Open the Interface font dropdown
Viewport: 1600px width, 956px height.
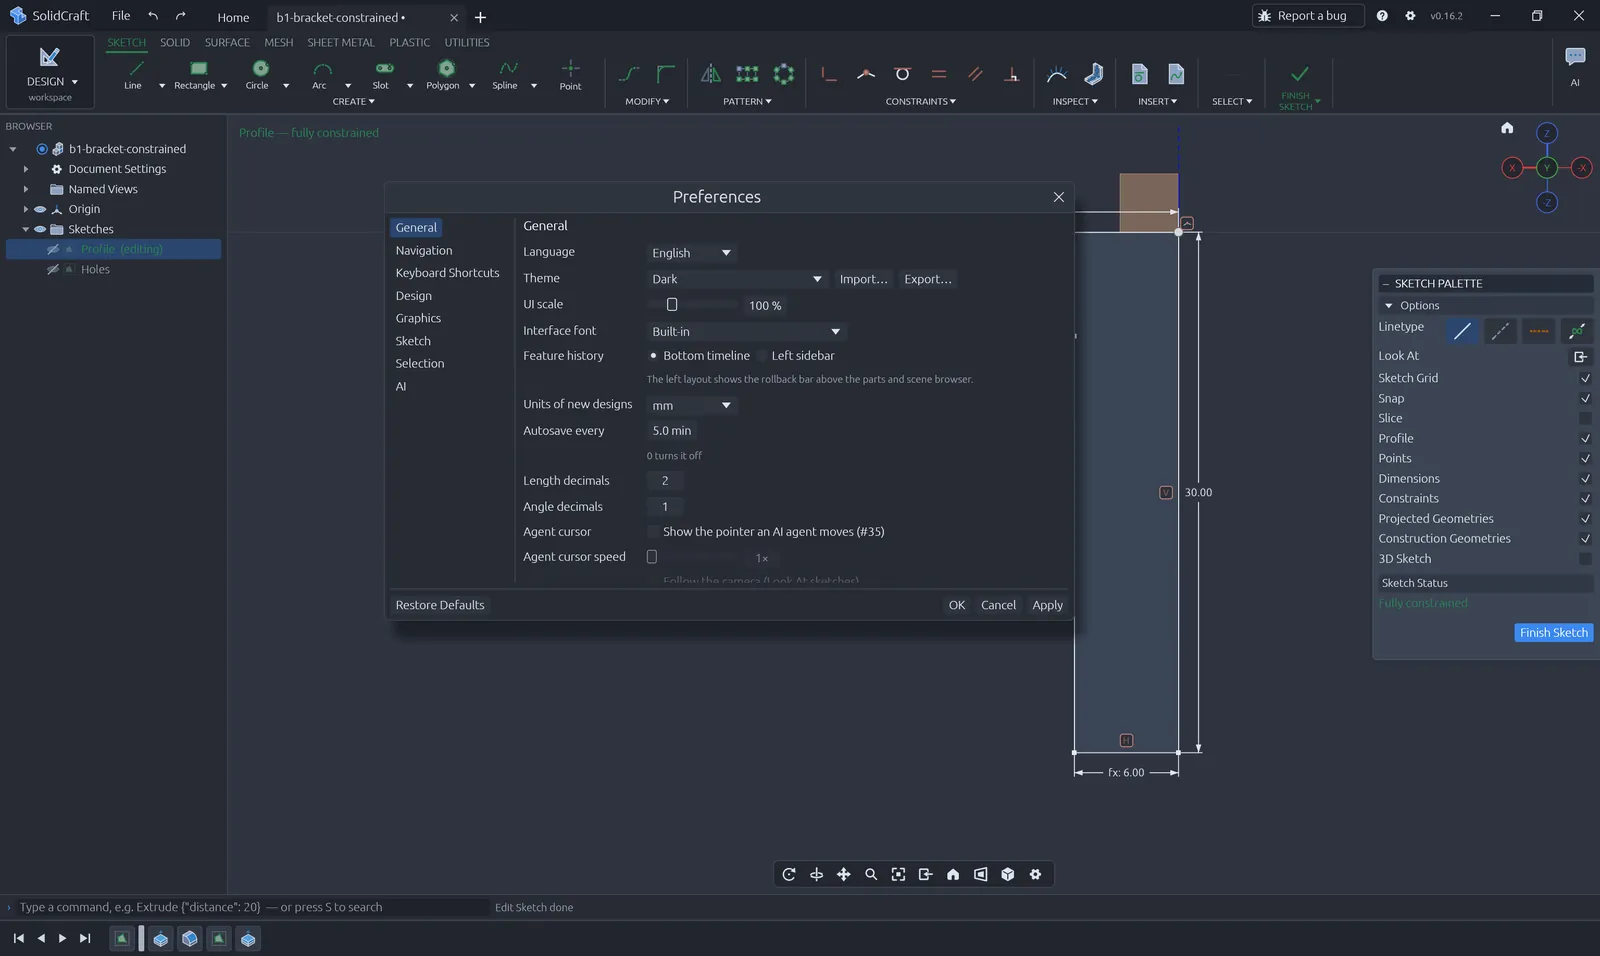click(746, 331)
